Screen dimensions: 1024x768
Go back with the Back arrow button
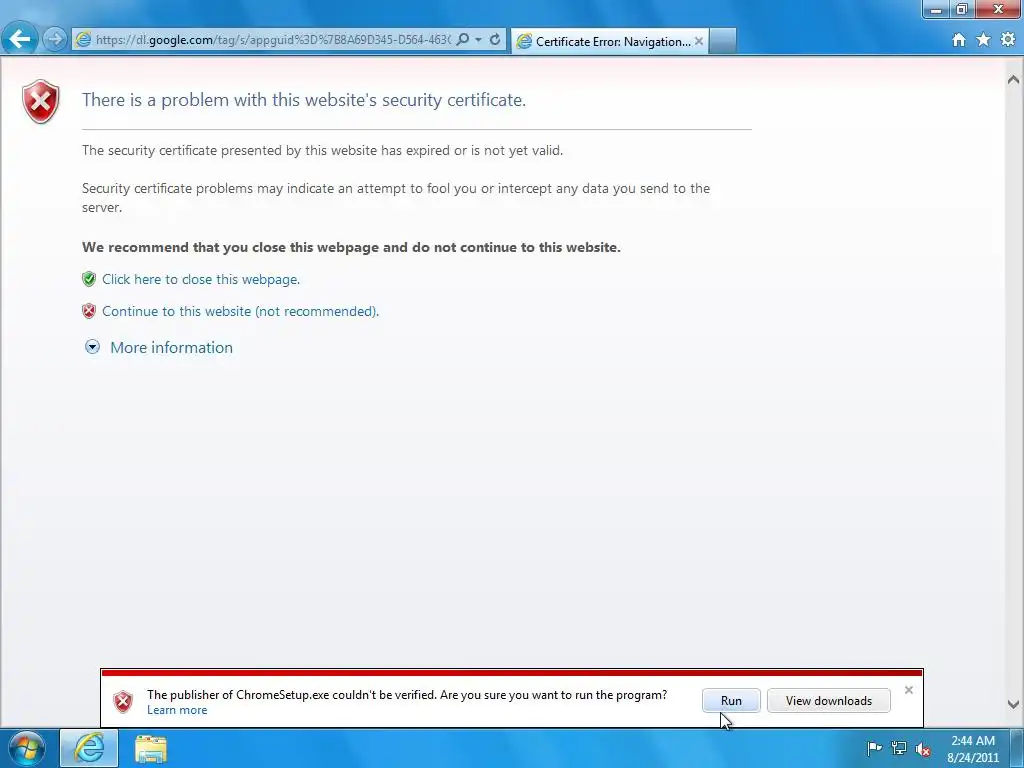pos(20,39)
